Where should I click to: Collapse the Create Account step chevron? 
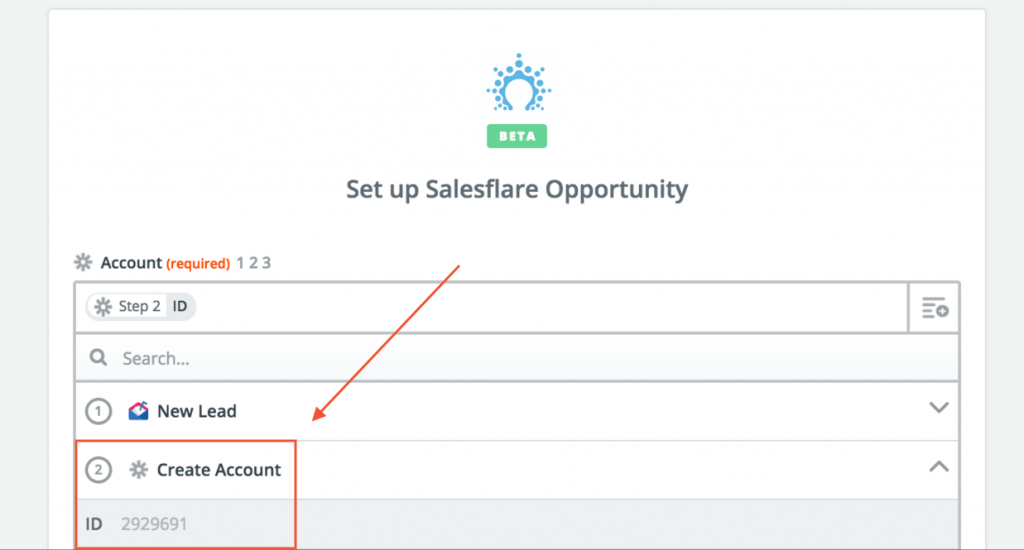pos(938,466)
